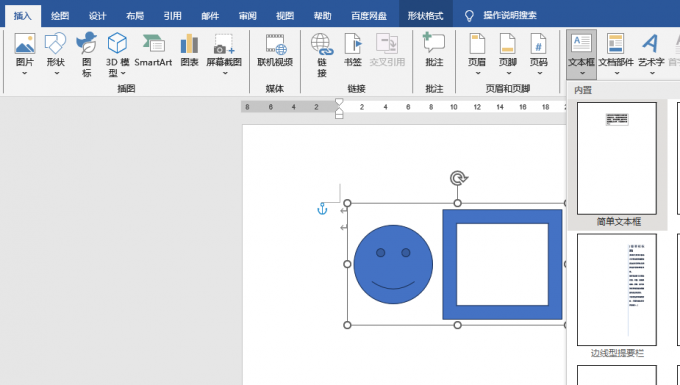
Task: Expand the 文档部件 dropdown arrow
Action: 616,73
